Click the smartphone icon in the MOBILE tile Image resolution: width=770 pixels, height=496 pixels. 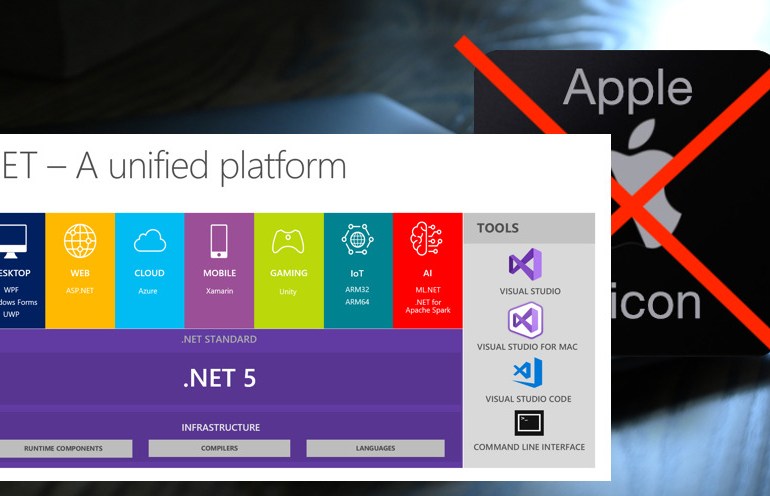[x=219, y=241]
